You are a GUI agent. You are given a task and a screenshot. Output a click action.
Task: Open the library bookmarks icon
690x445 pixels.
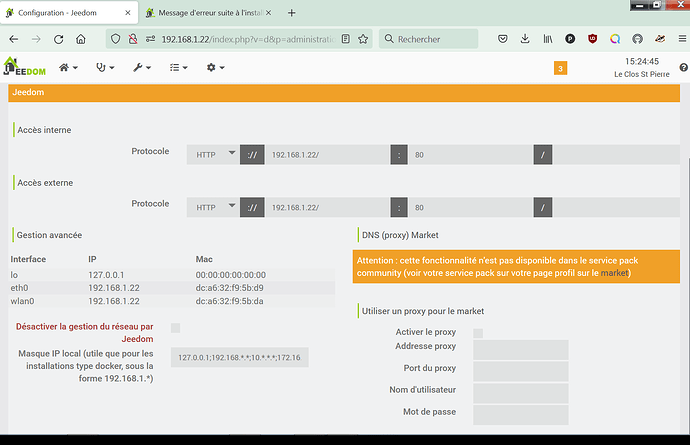point(548,39)
